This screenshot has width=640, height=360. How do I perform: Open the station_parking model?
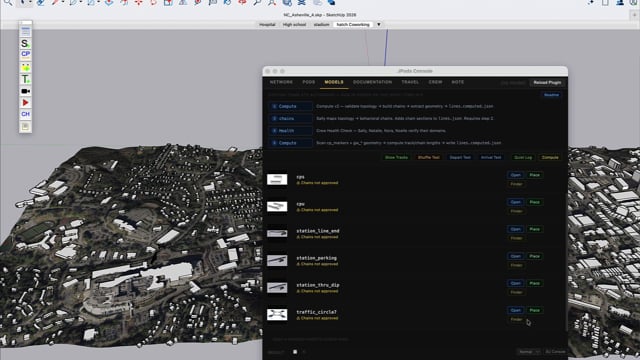click(x=516, y=256)
